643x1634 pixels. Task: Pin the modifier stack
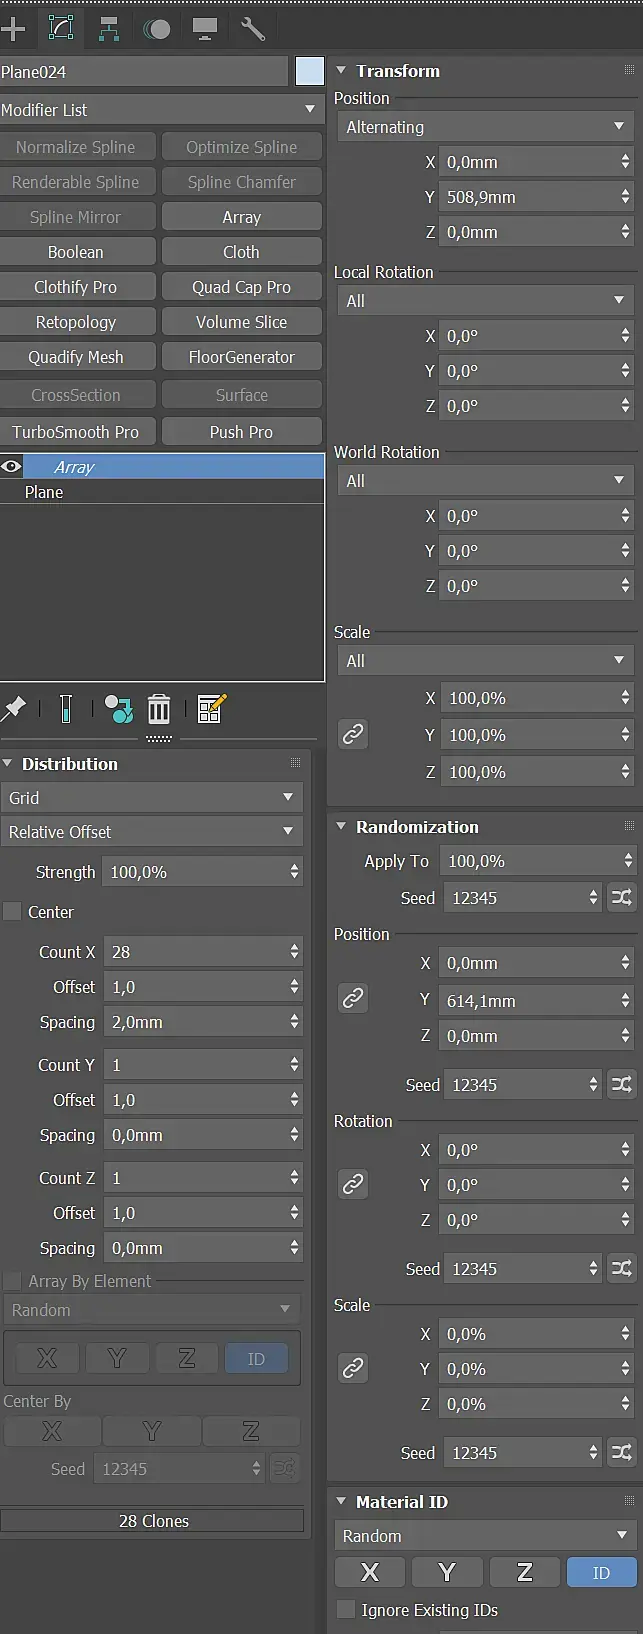tap(14, 709)
